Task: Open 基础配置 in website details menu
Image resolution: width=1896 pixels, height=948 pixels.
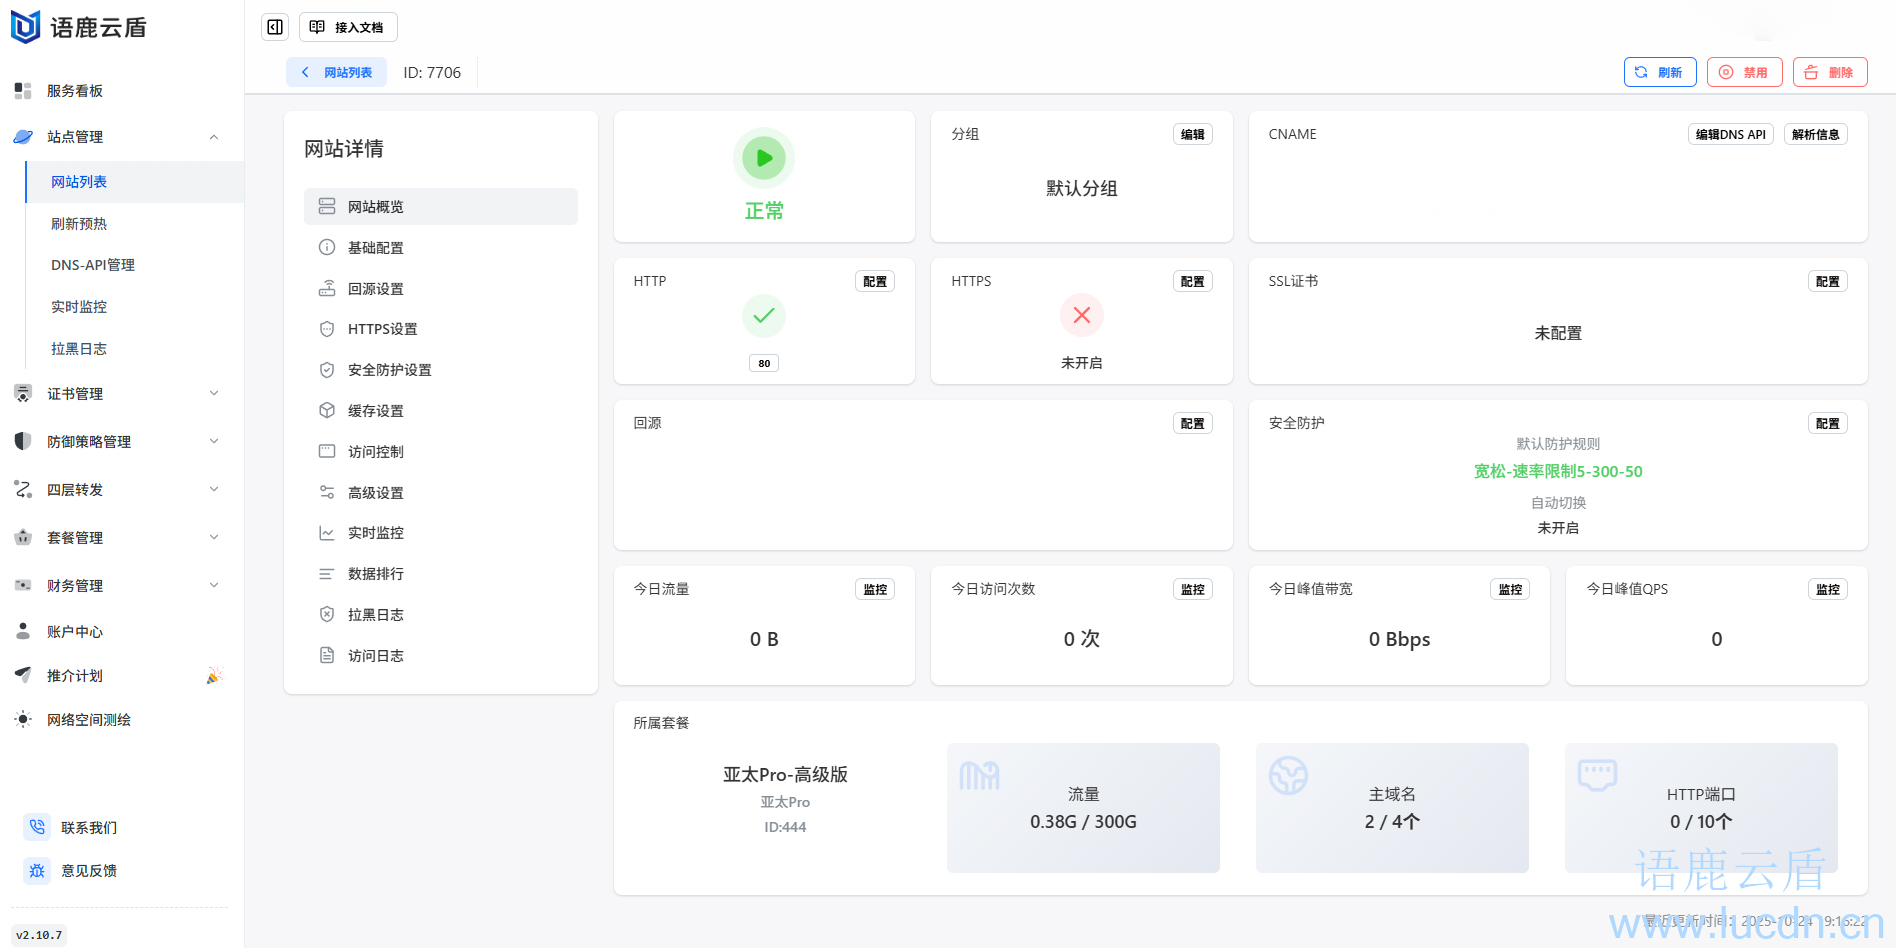Action: [x=376, y=248]
